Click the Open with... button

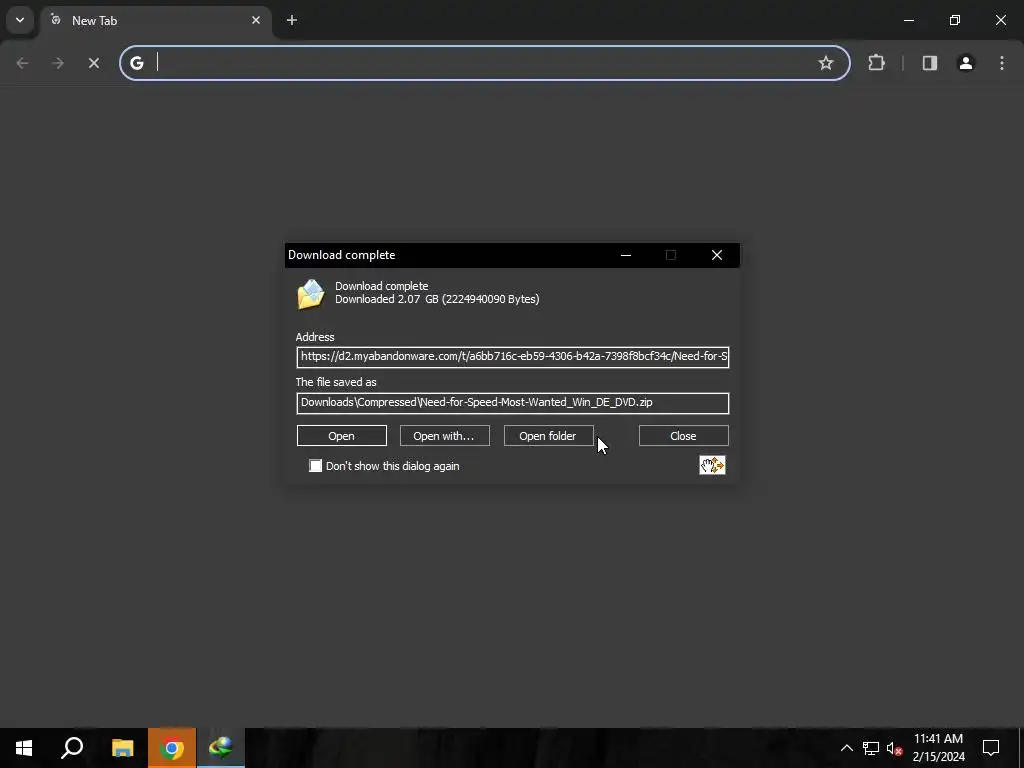[x=444, y=436]
